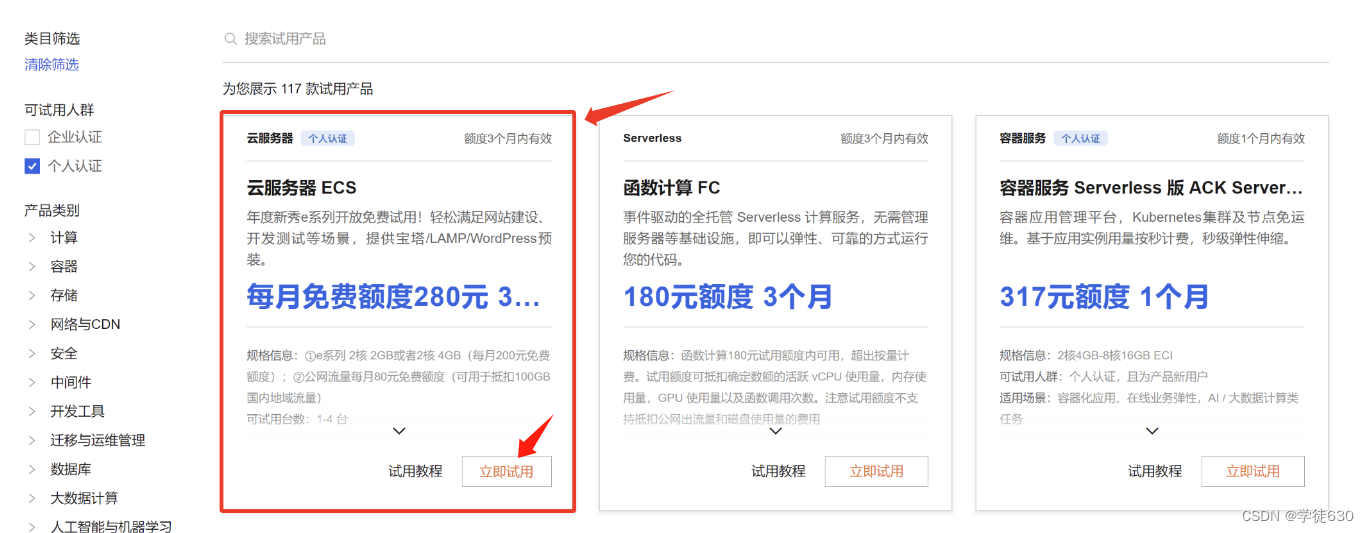Expand the 存储 category chevron
The width and height of the screenshot is (1369, 533).
point(33,296)
